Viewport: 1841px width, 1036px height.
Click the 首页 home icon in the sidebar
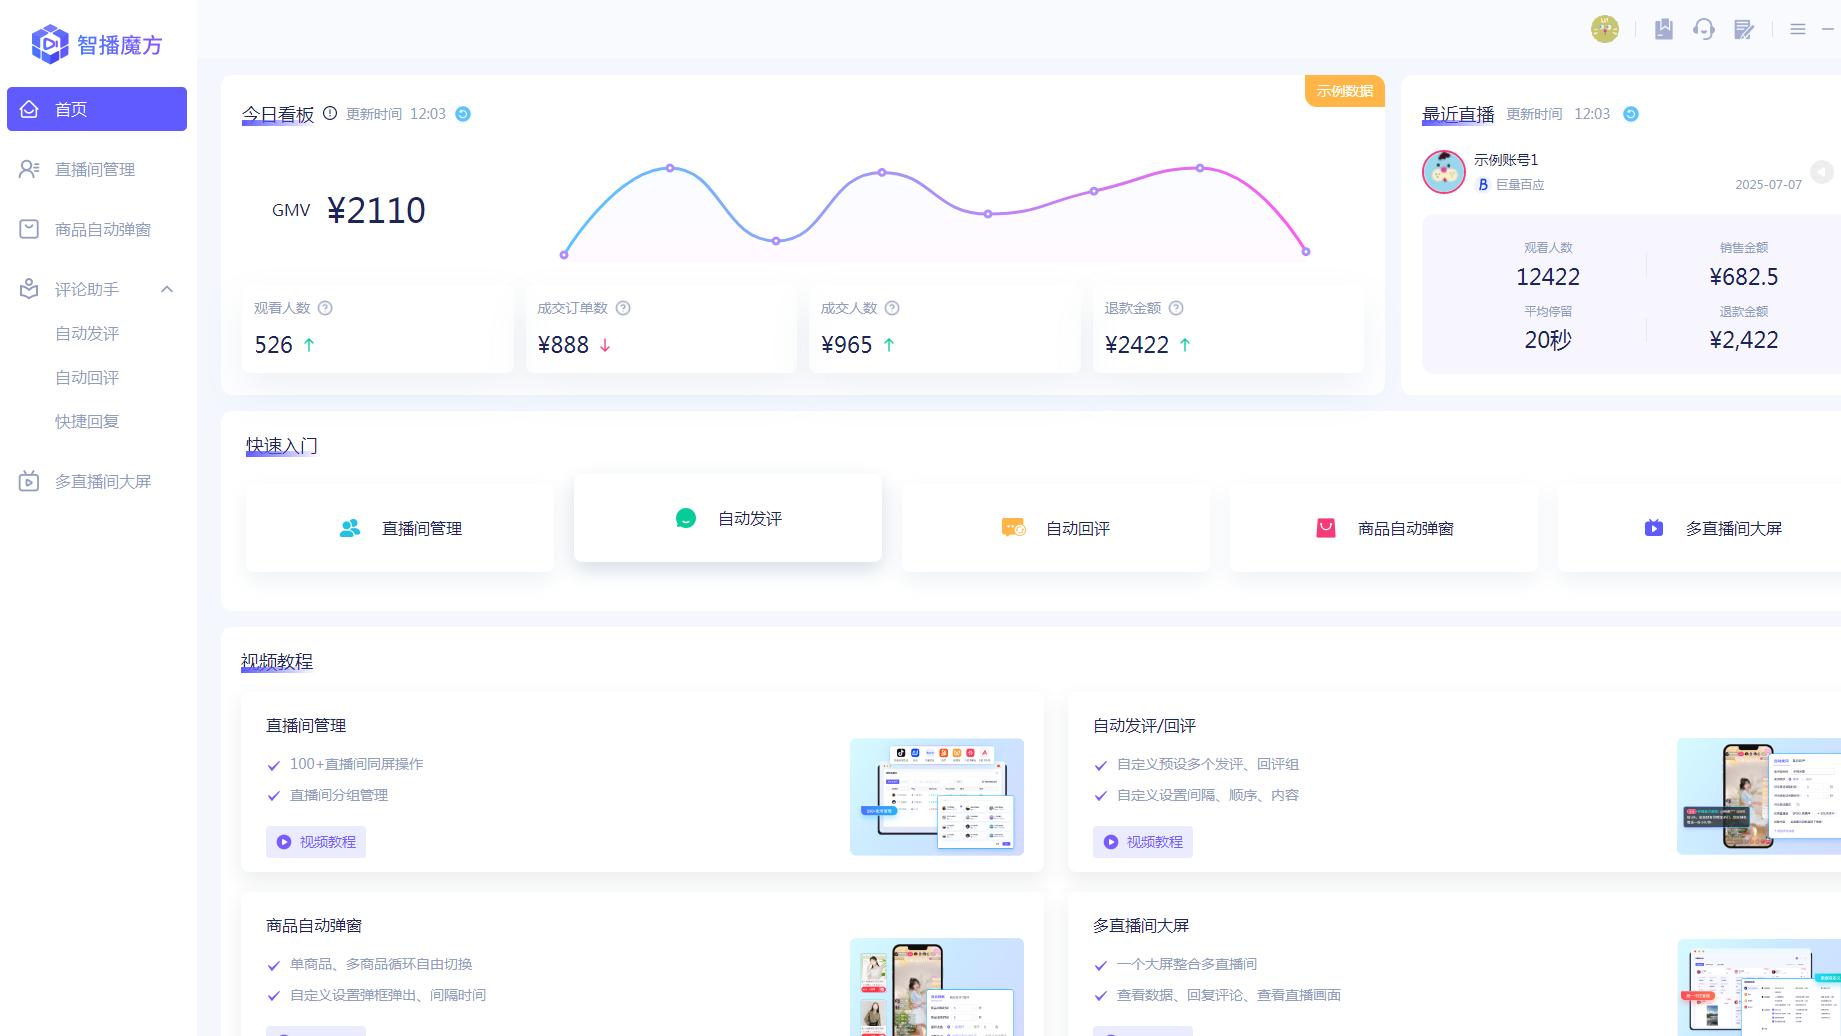[x=29, y=109]
